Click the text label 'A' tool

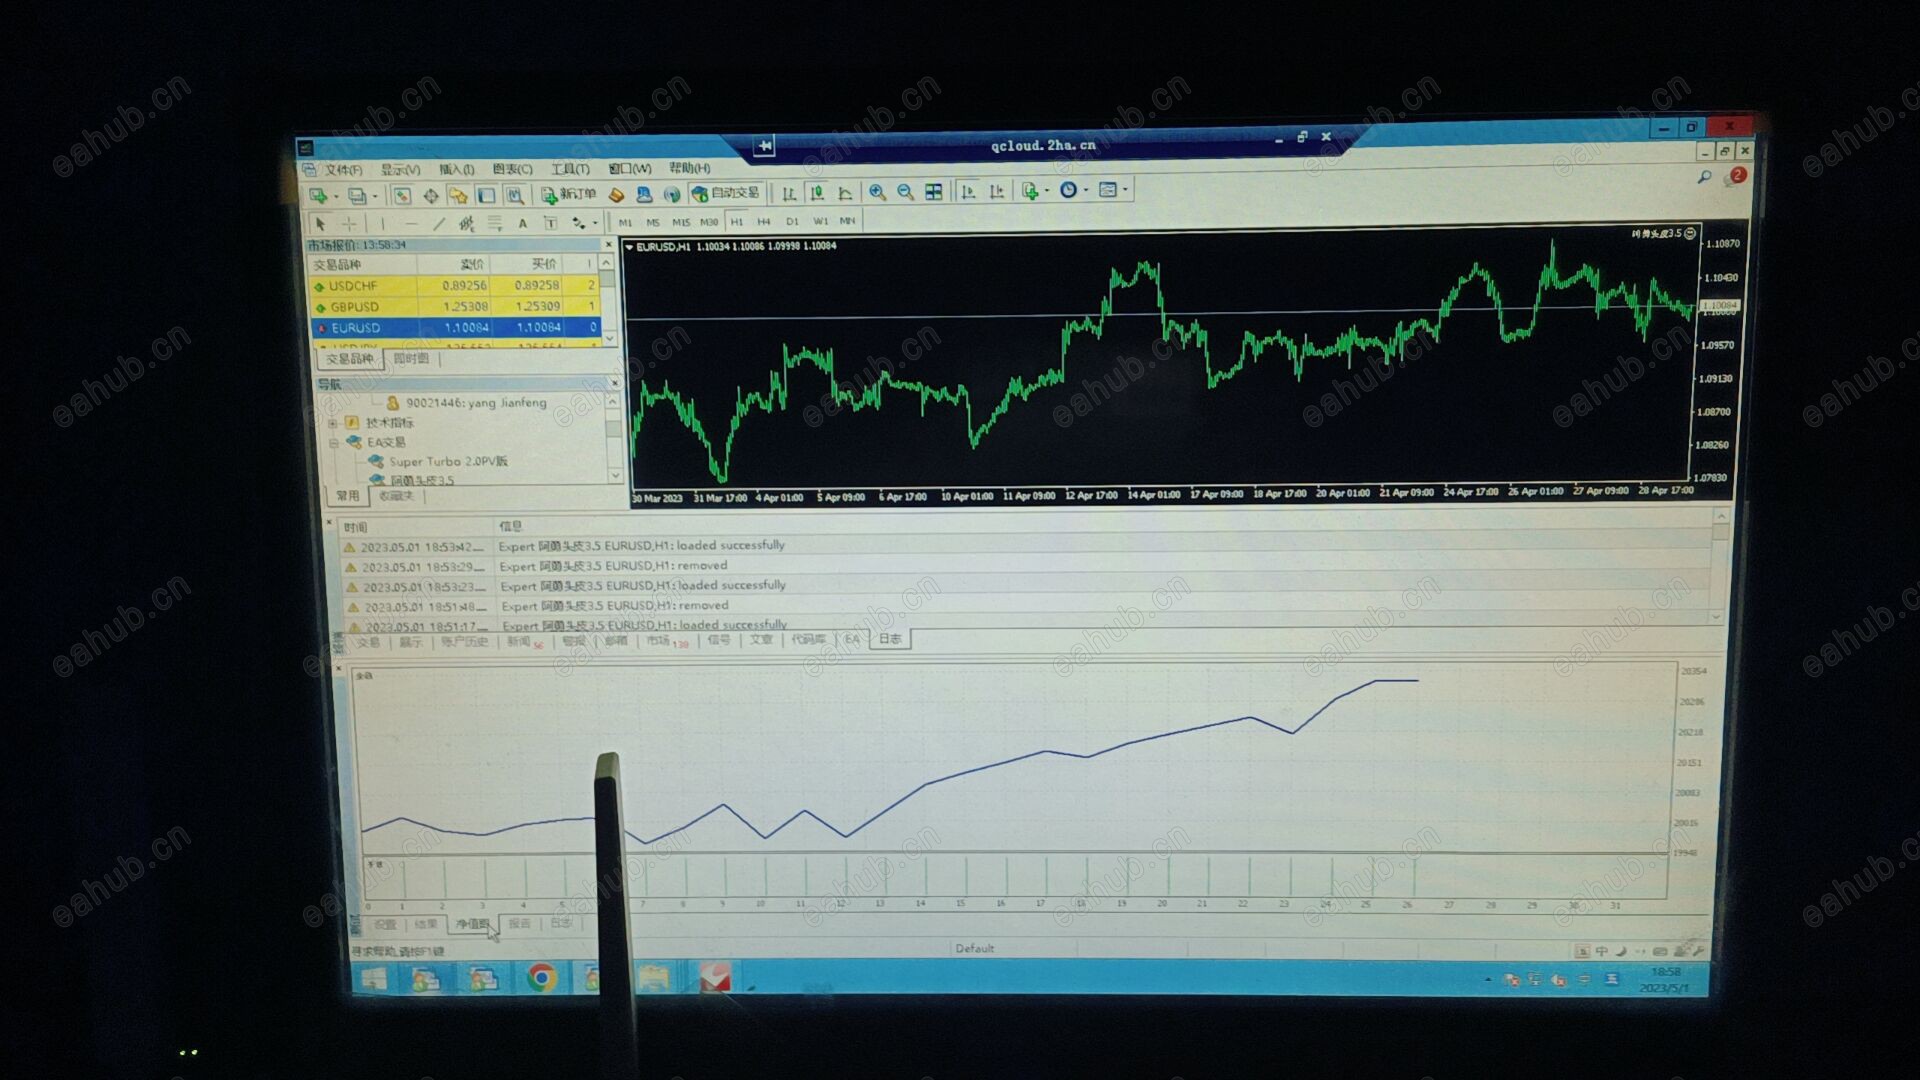point(522,224)
